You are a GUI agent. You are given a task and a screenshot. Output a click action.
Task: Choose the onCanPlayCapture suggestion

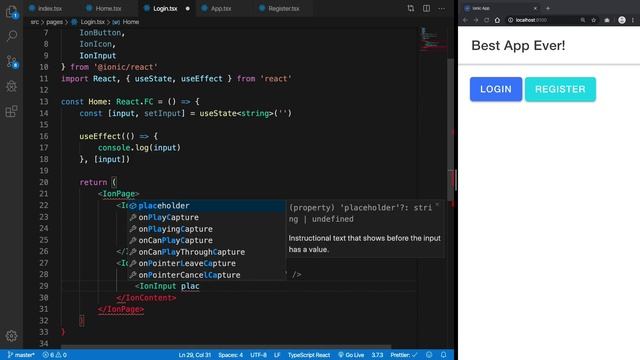point(207,240)
